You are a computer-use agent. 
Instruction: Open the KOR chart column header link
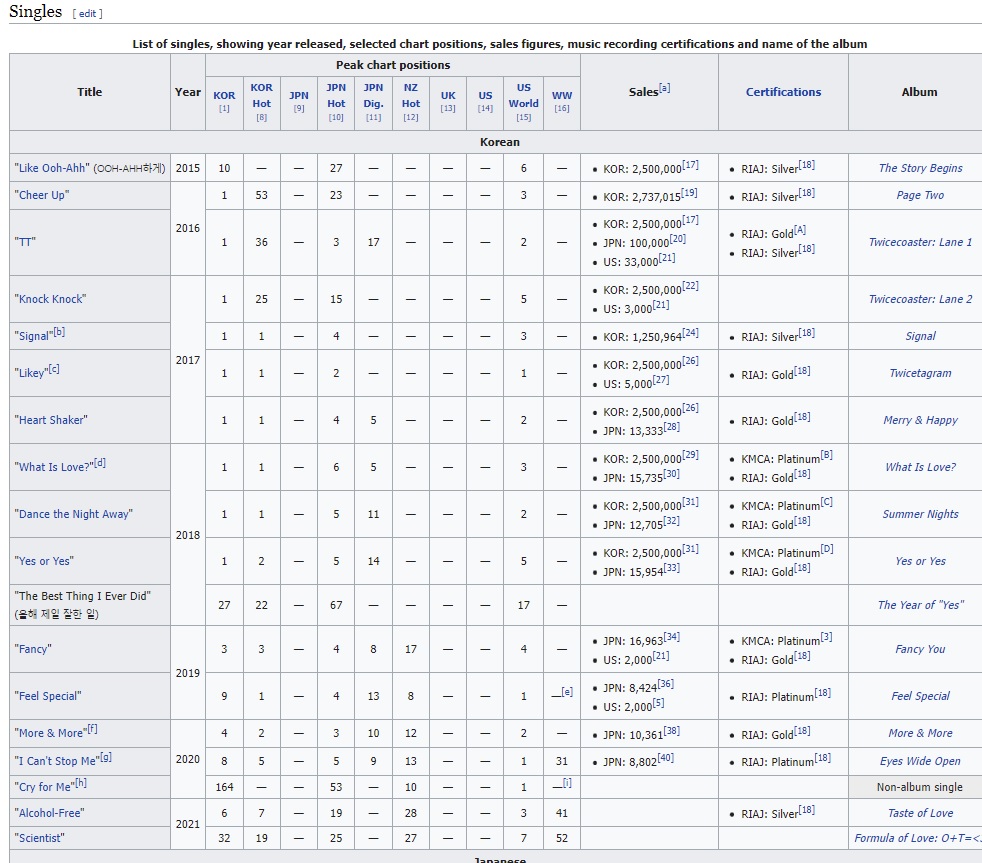click(x=224, y=95)
